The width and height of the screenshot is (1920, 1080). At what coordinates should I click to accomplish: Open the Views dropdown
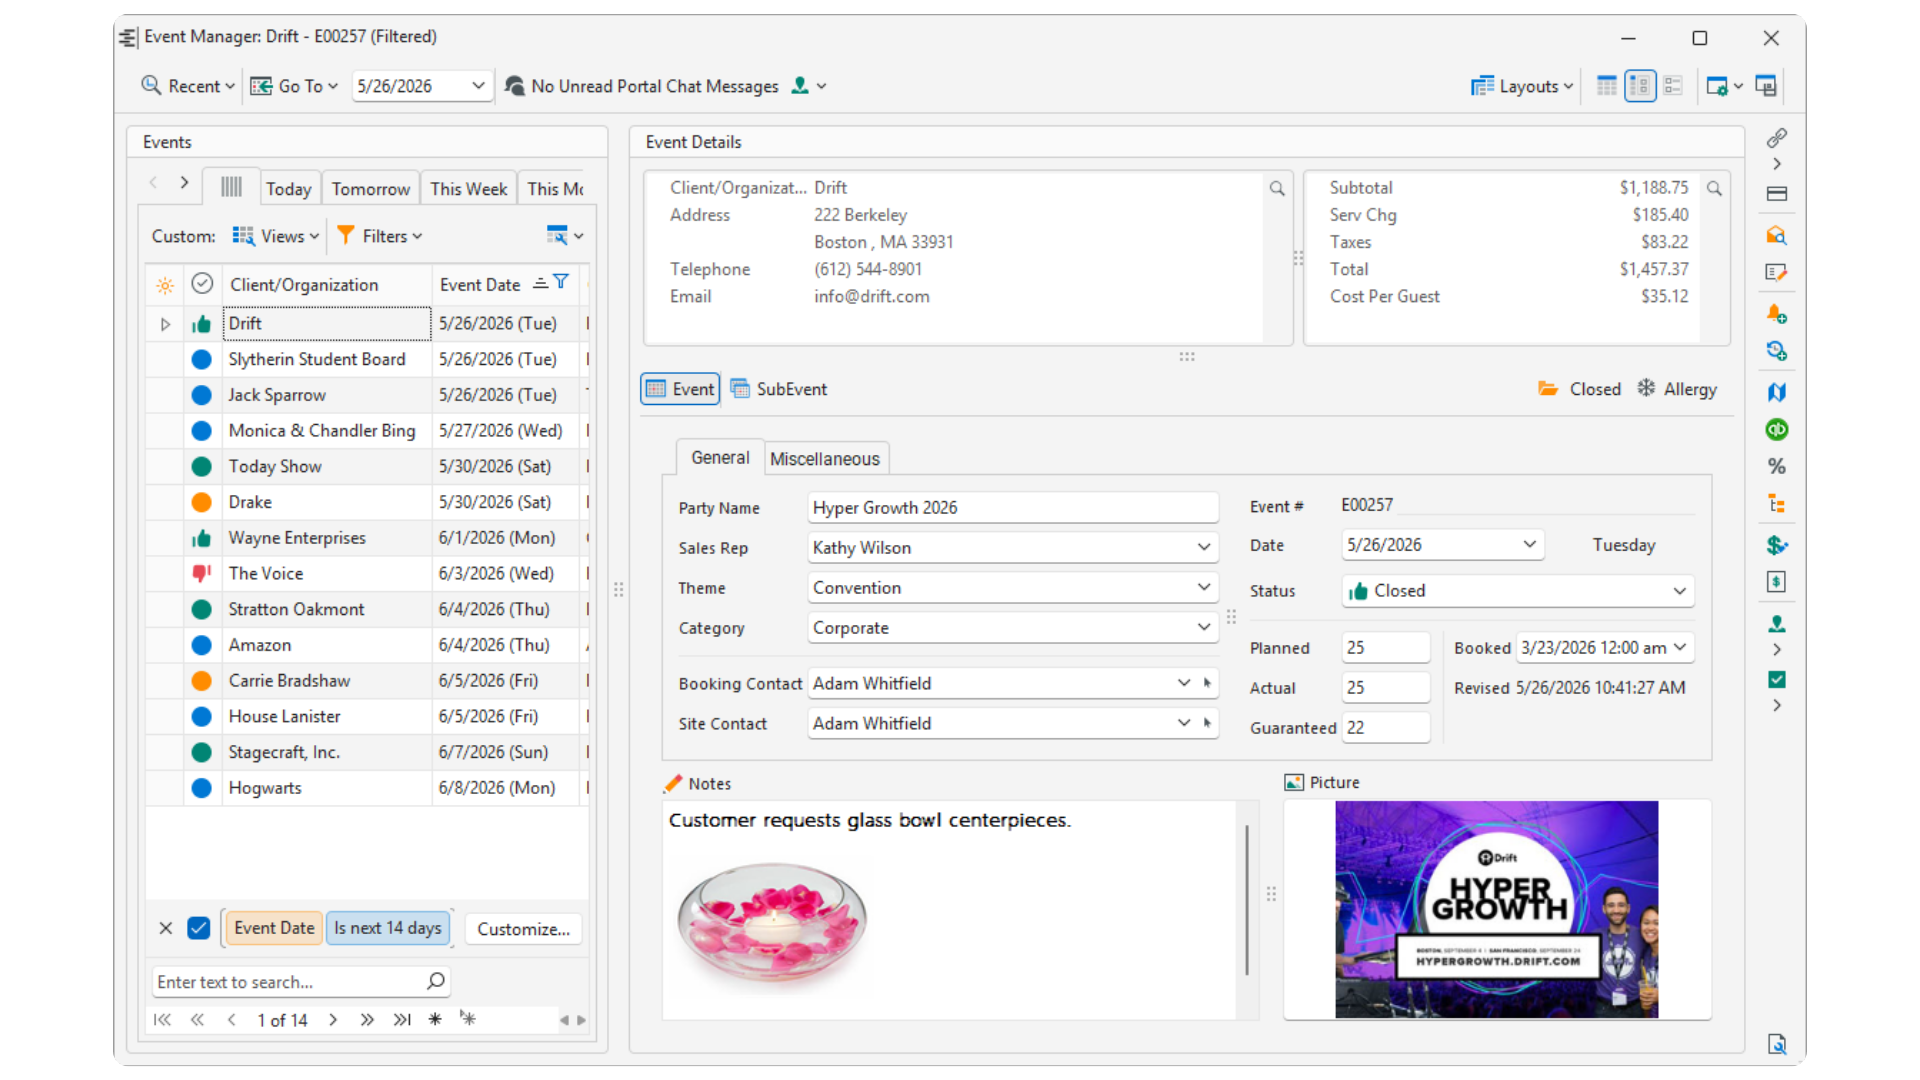point(276,236)
